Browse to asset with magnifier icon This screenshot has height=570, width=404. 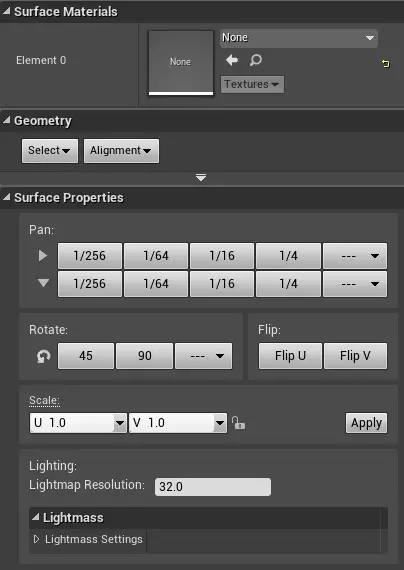coord(256,60)
